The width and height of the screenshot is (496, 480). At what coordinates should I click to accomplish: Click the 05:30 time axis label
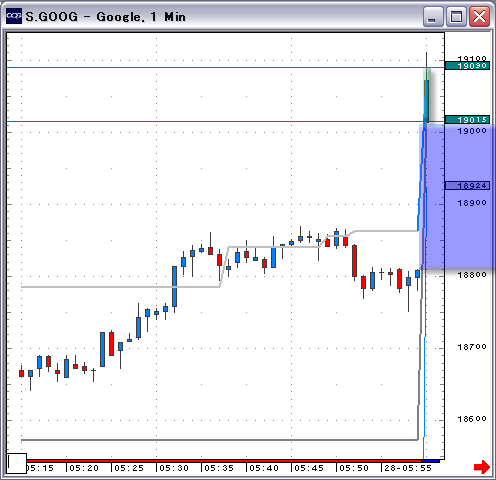[x=174, y=468]
